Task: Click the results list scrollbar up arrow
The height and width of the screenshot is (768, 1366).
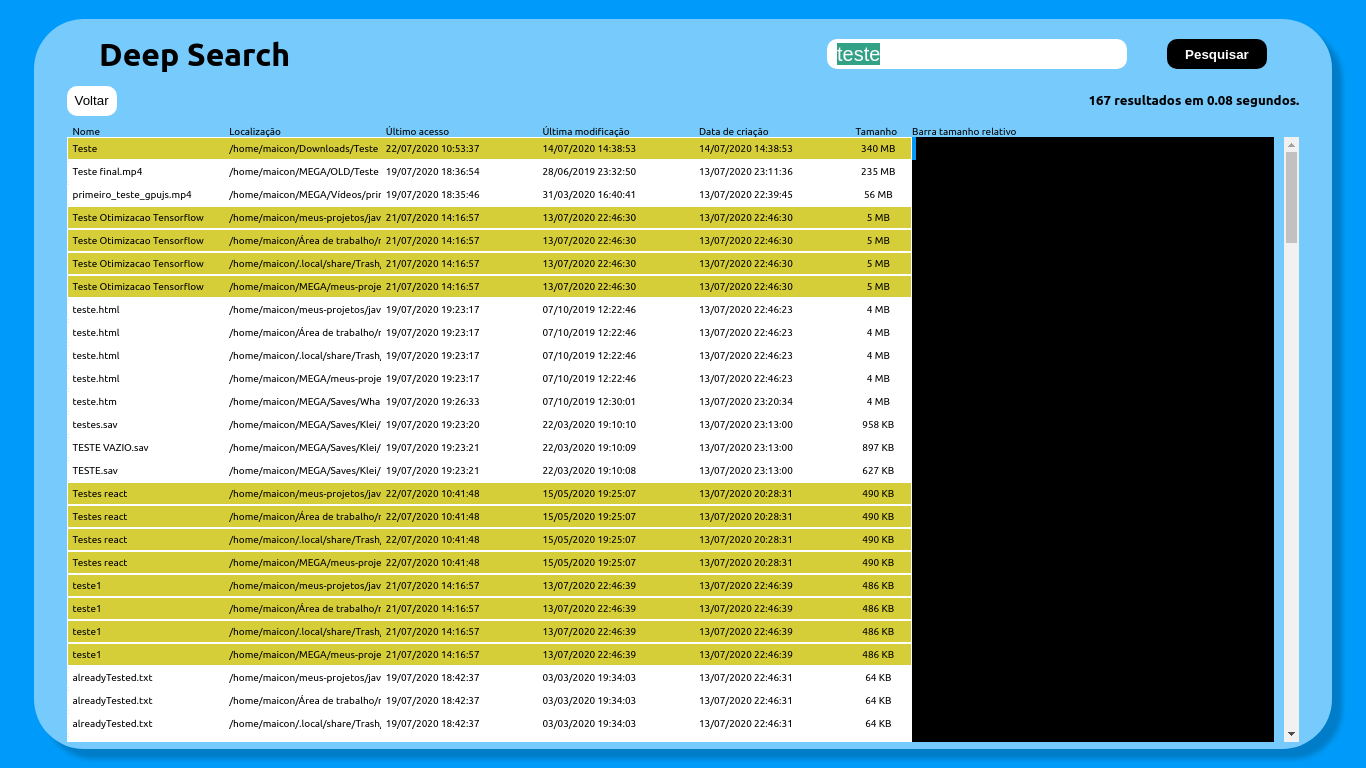Action: pyautogui.click(x=1291, y=145)
